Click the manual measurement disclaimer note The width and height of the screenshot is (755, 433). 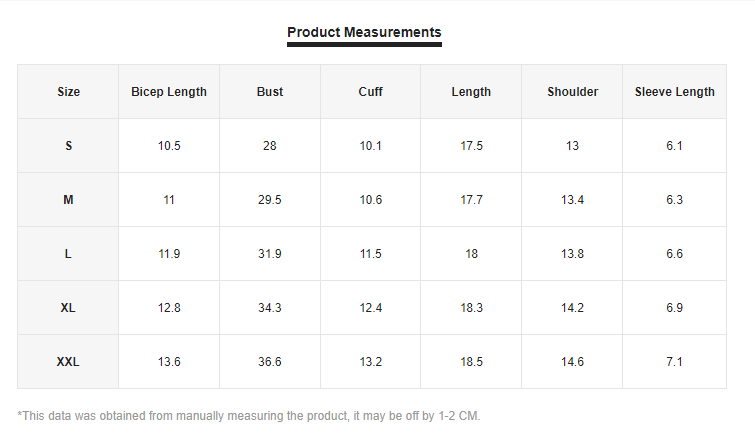tap(249, 415)
